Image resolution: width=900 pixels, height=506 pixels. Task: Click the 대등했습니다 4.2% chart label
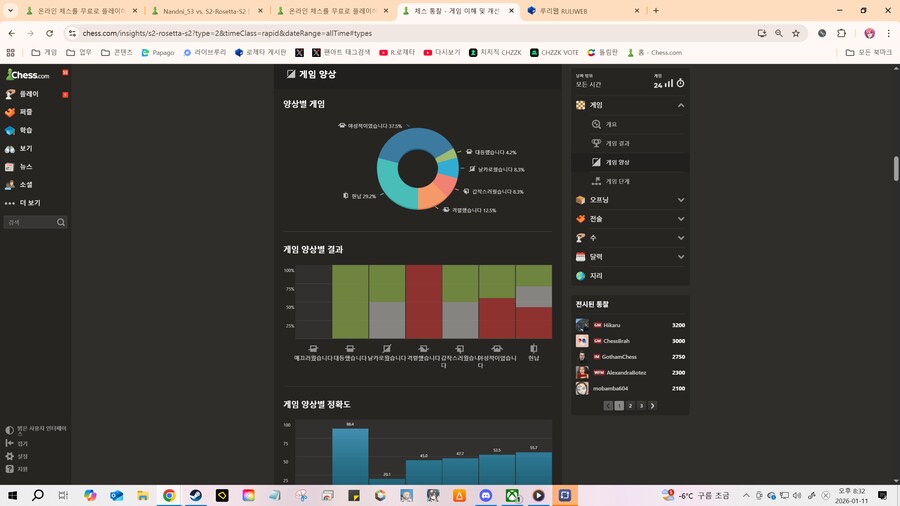pyautogui.click(x=491, y=152)
